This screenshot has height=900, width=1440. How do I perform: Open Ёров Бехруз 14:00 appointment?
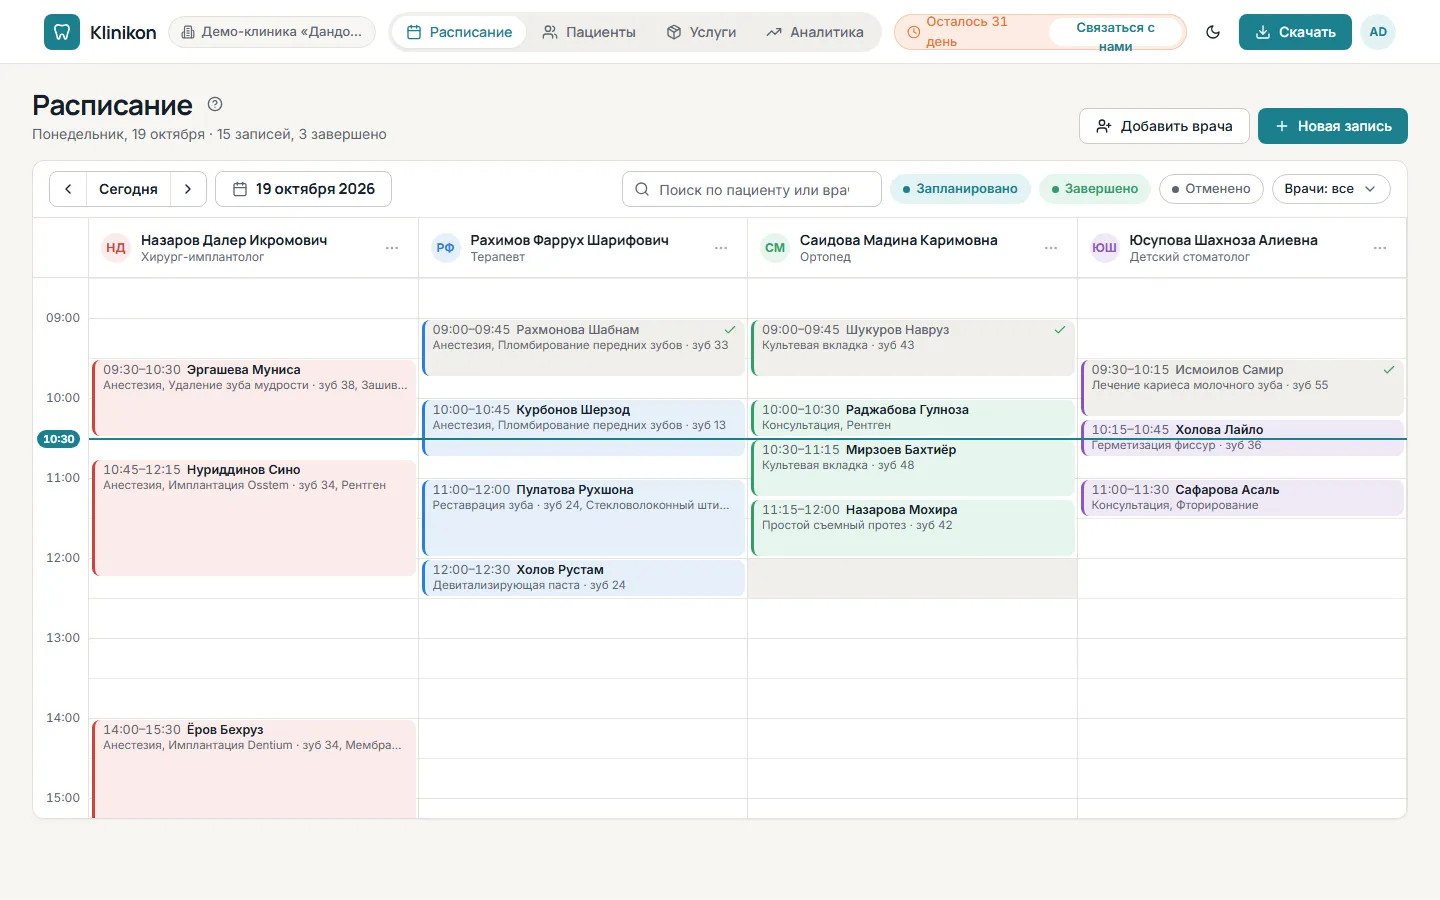tap(254, 768)
